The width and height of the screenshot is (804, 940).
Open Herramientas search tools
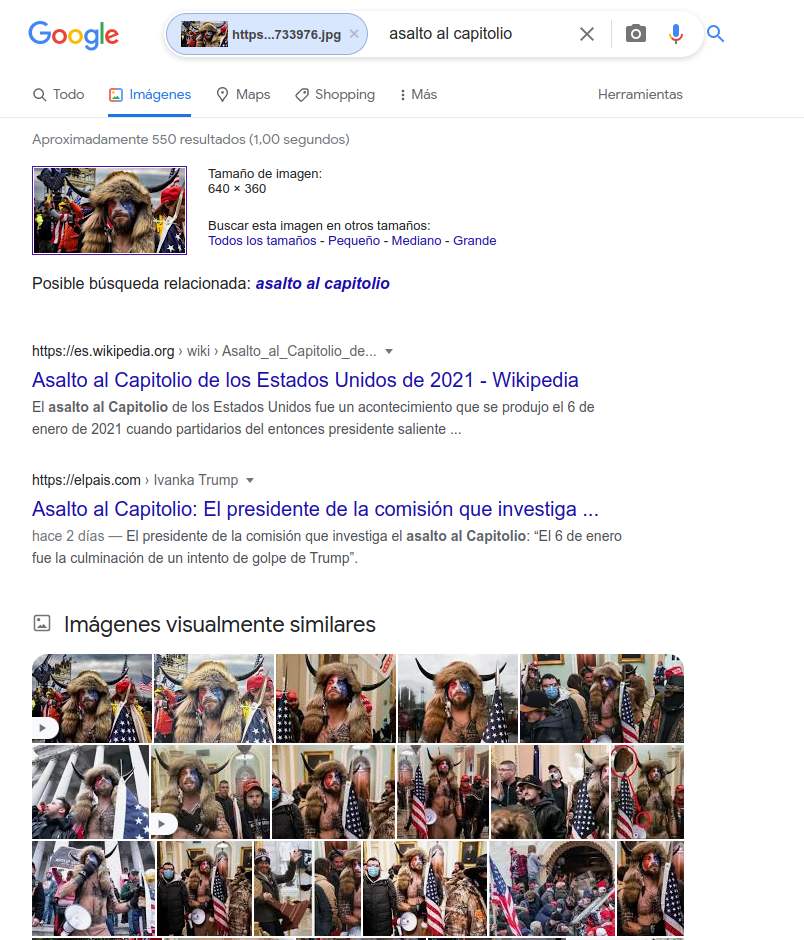tap(640, 94)
